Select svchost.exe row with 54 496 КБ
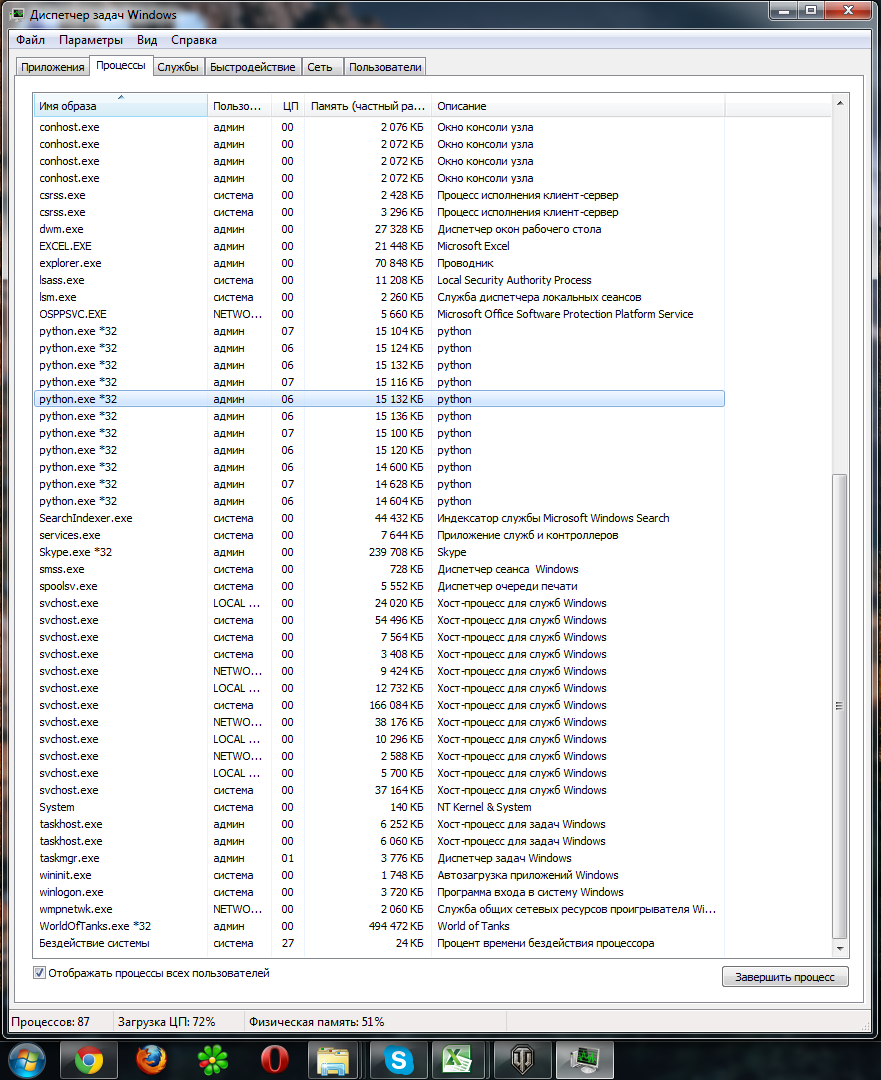Viewport: 881px width, 1080px height. (x=379, y=620)
